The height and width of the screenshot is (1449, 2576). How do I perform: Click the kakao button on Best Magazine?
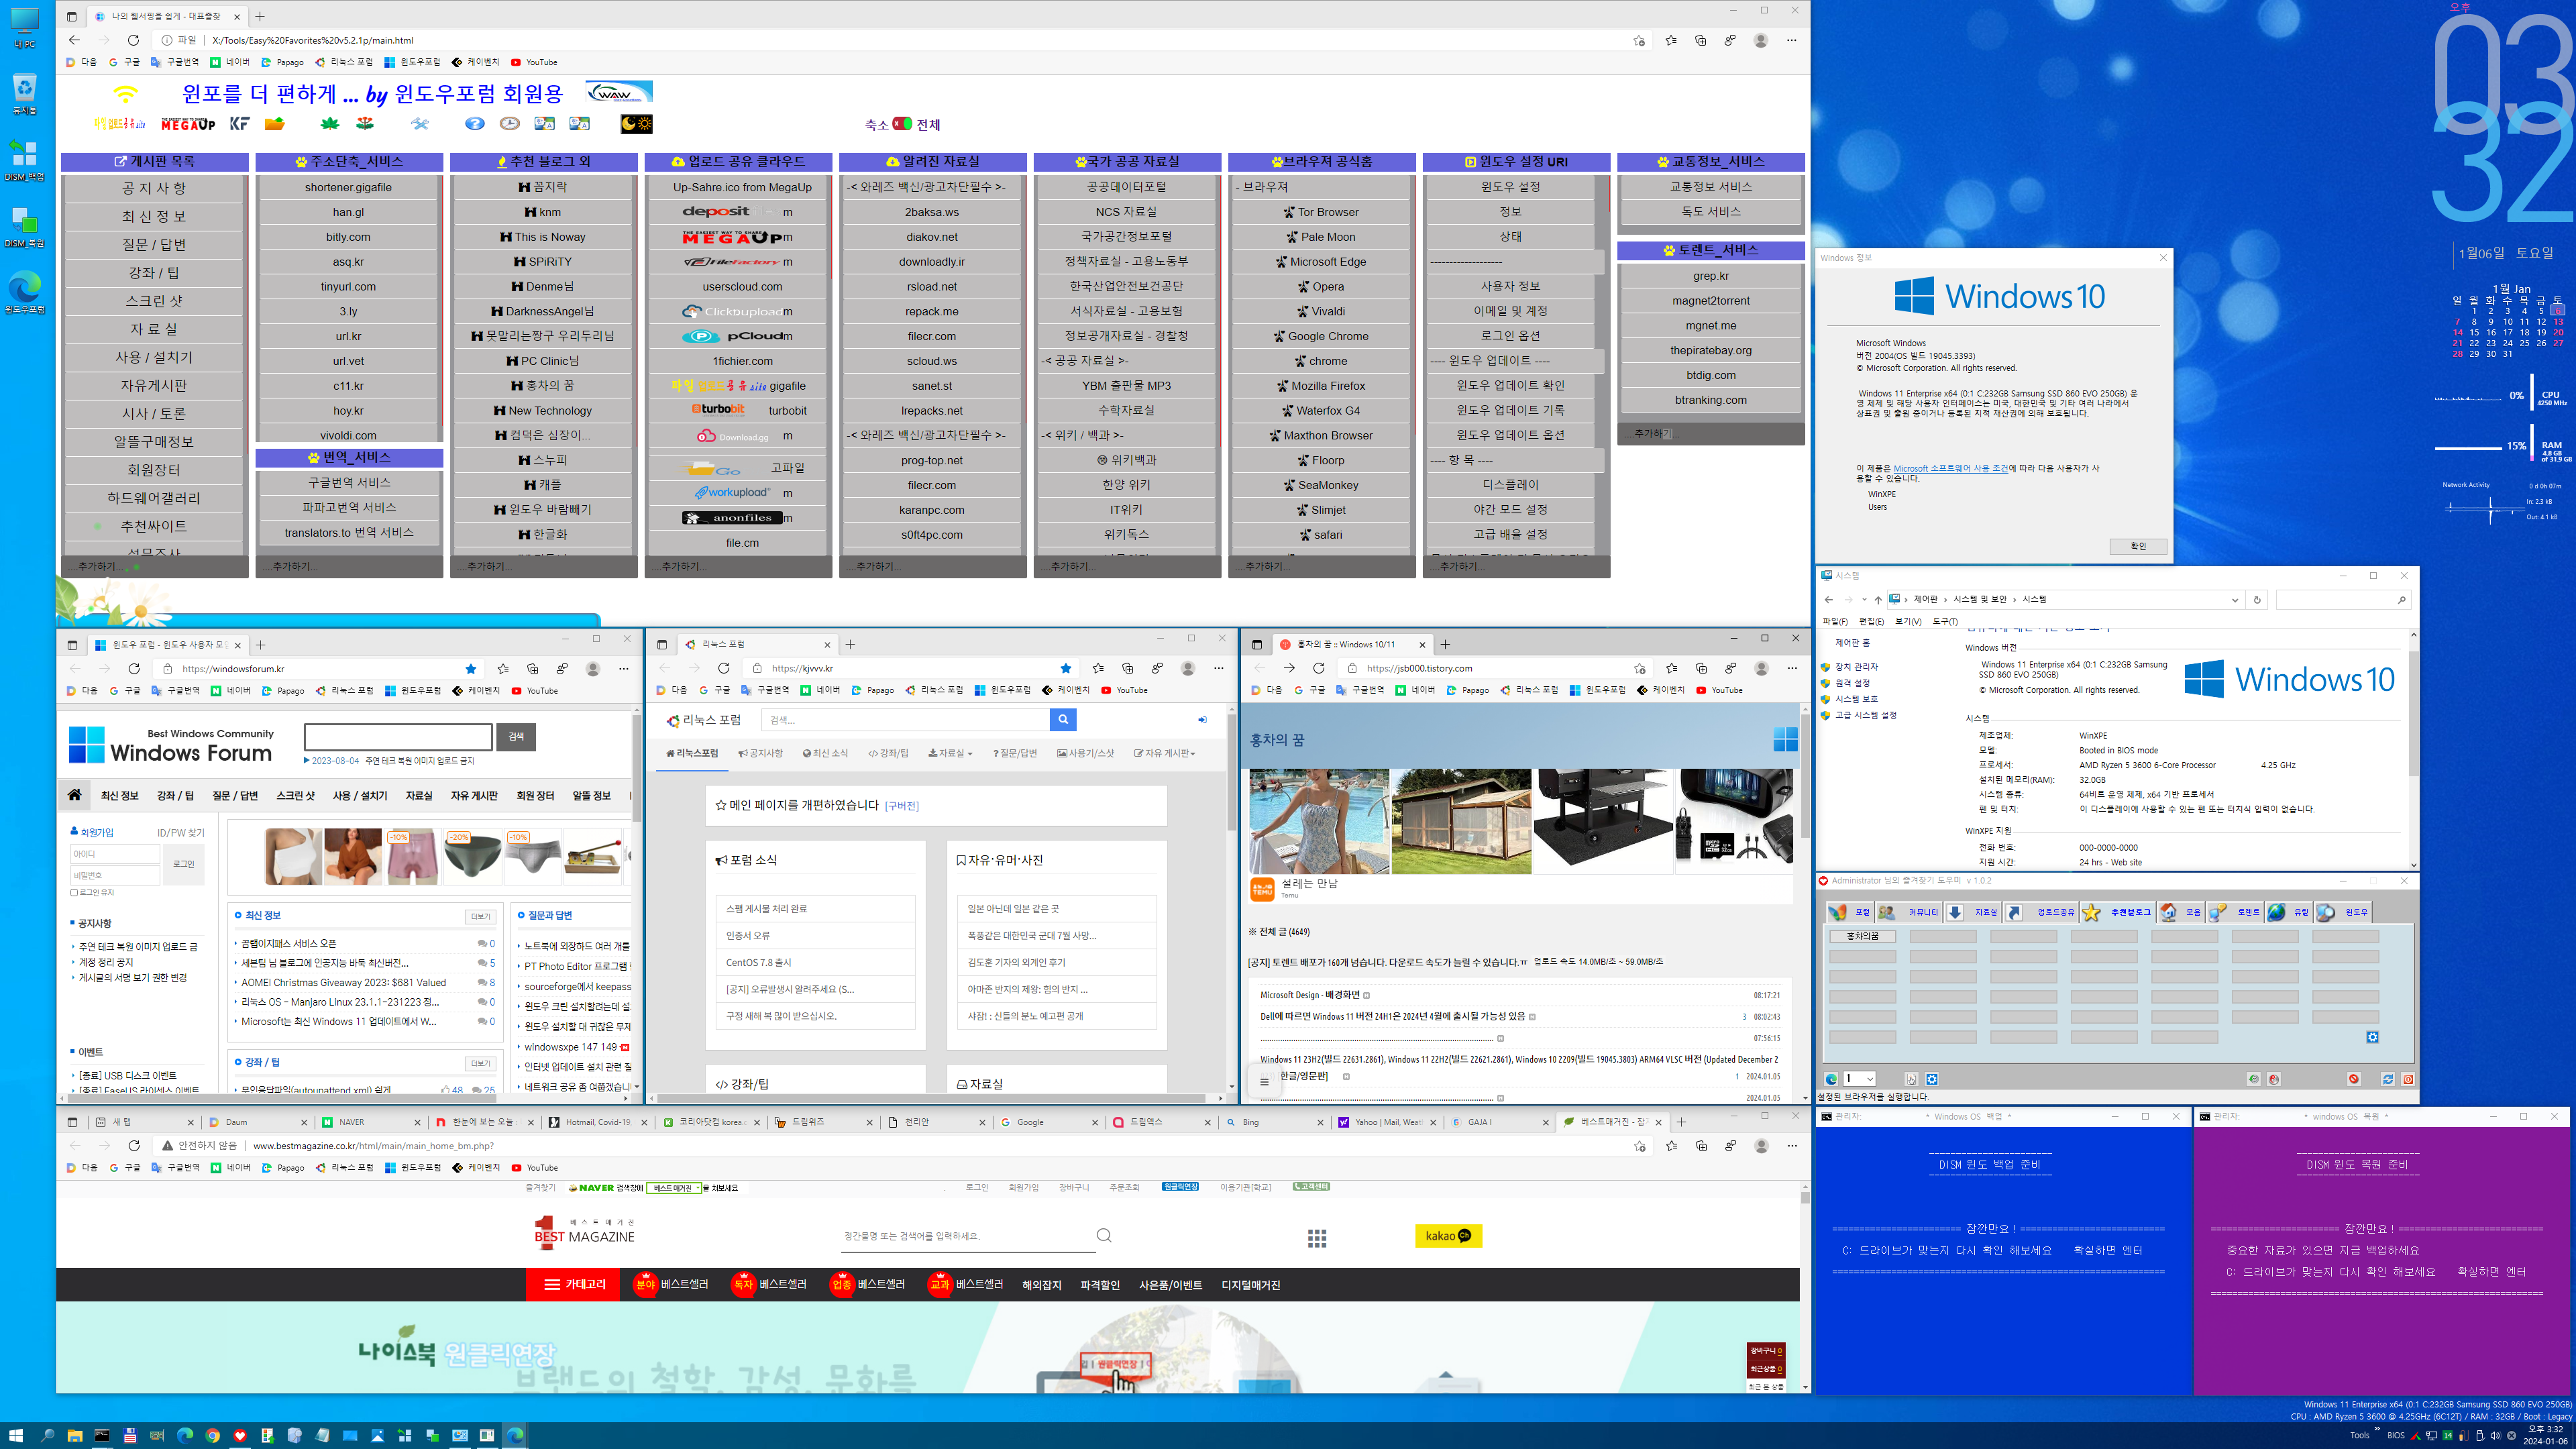click(x=1448, y=1236)
